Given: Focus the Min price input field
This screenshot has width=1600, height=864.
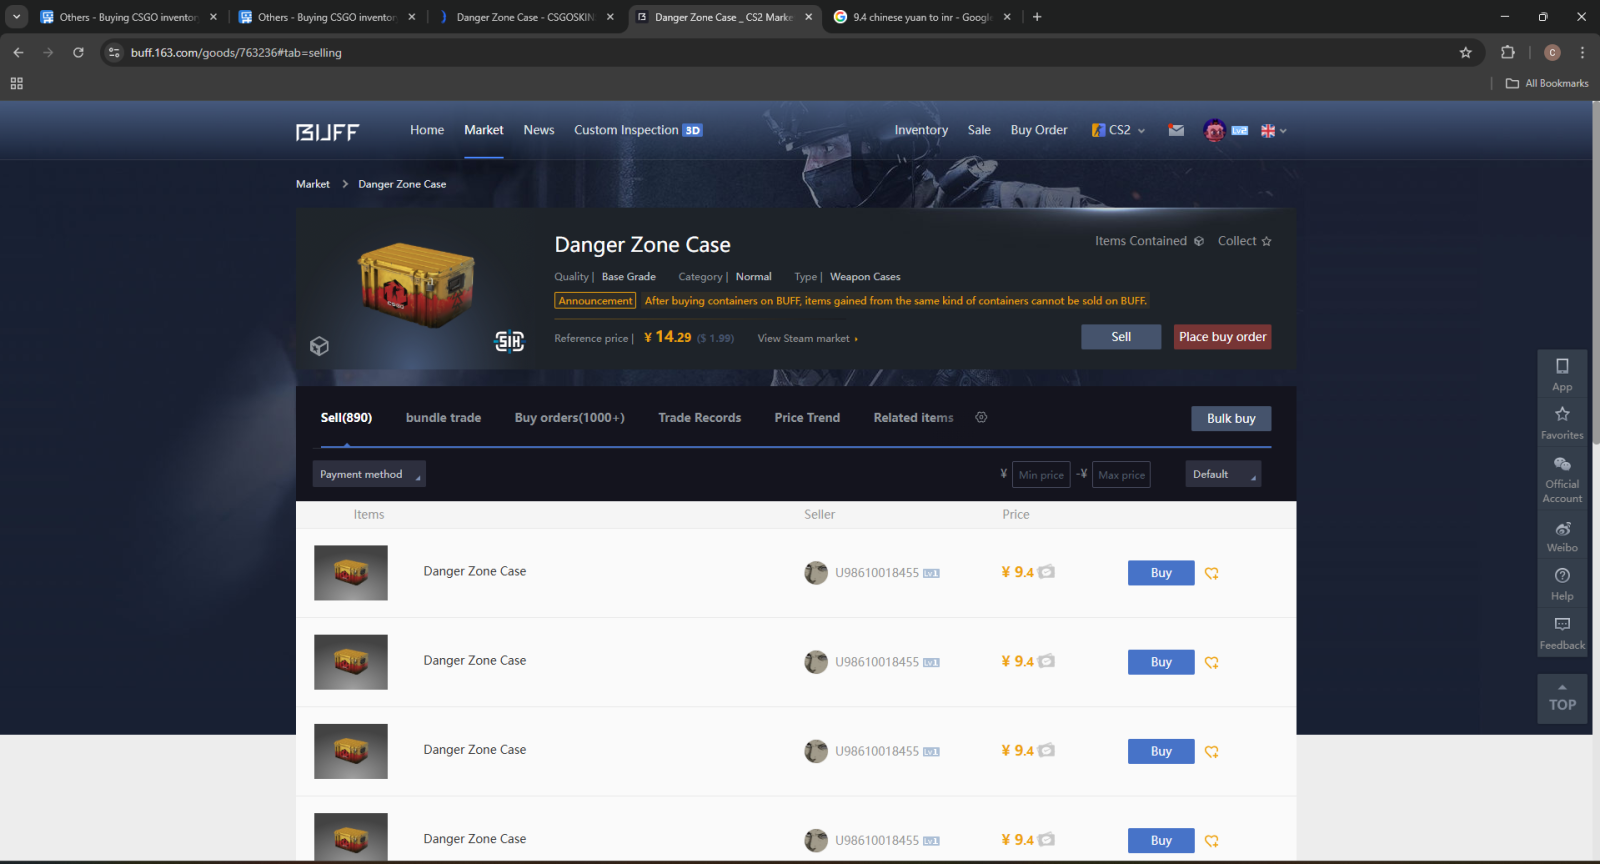Looking at the screenshot, I should [x=1041, y=474].
